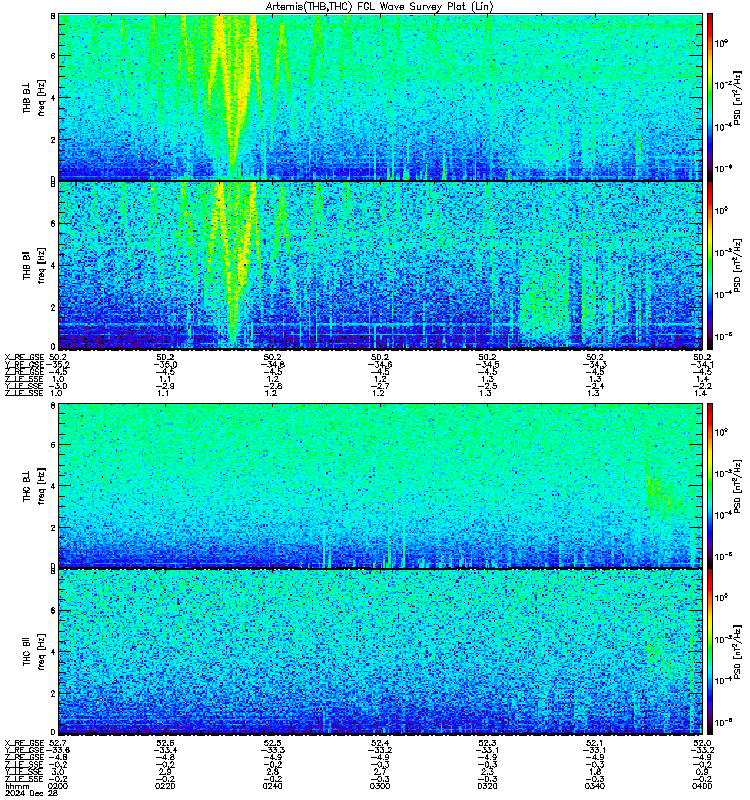
Task: Click the THB 'X_RE_GSE' row label
Action: tap(24, 357)
